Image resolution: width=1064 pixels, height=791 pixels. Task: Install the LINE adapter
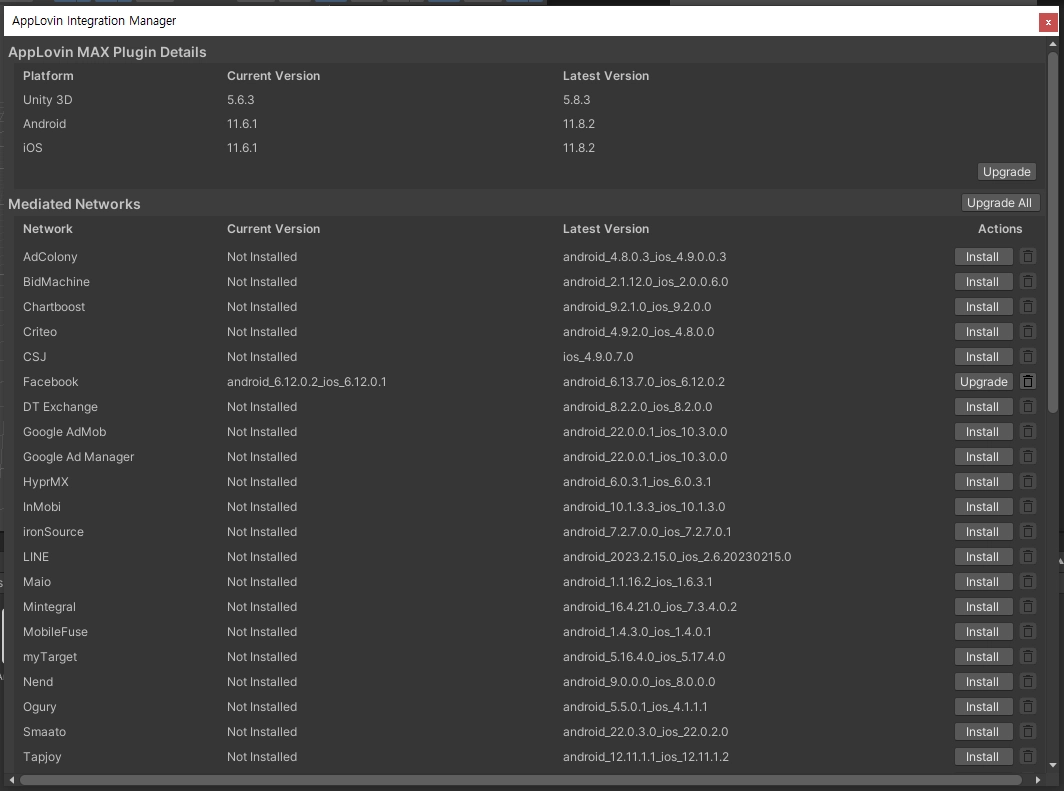click(x=983, y=557)
